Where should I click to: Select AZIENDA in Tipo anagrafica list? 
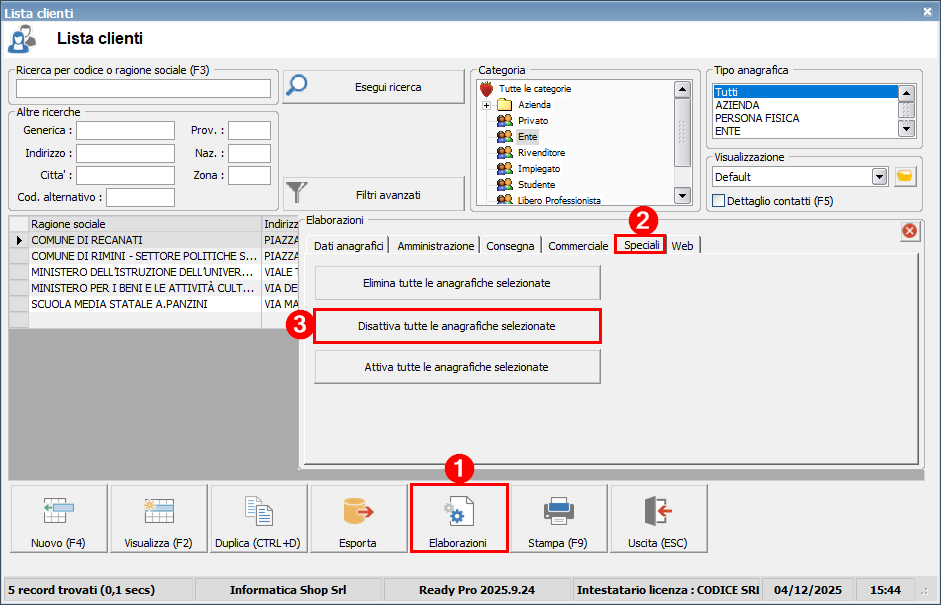(805, 105)
